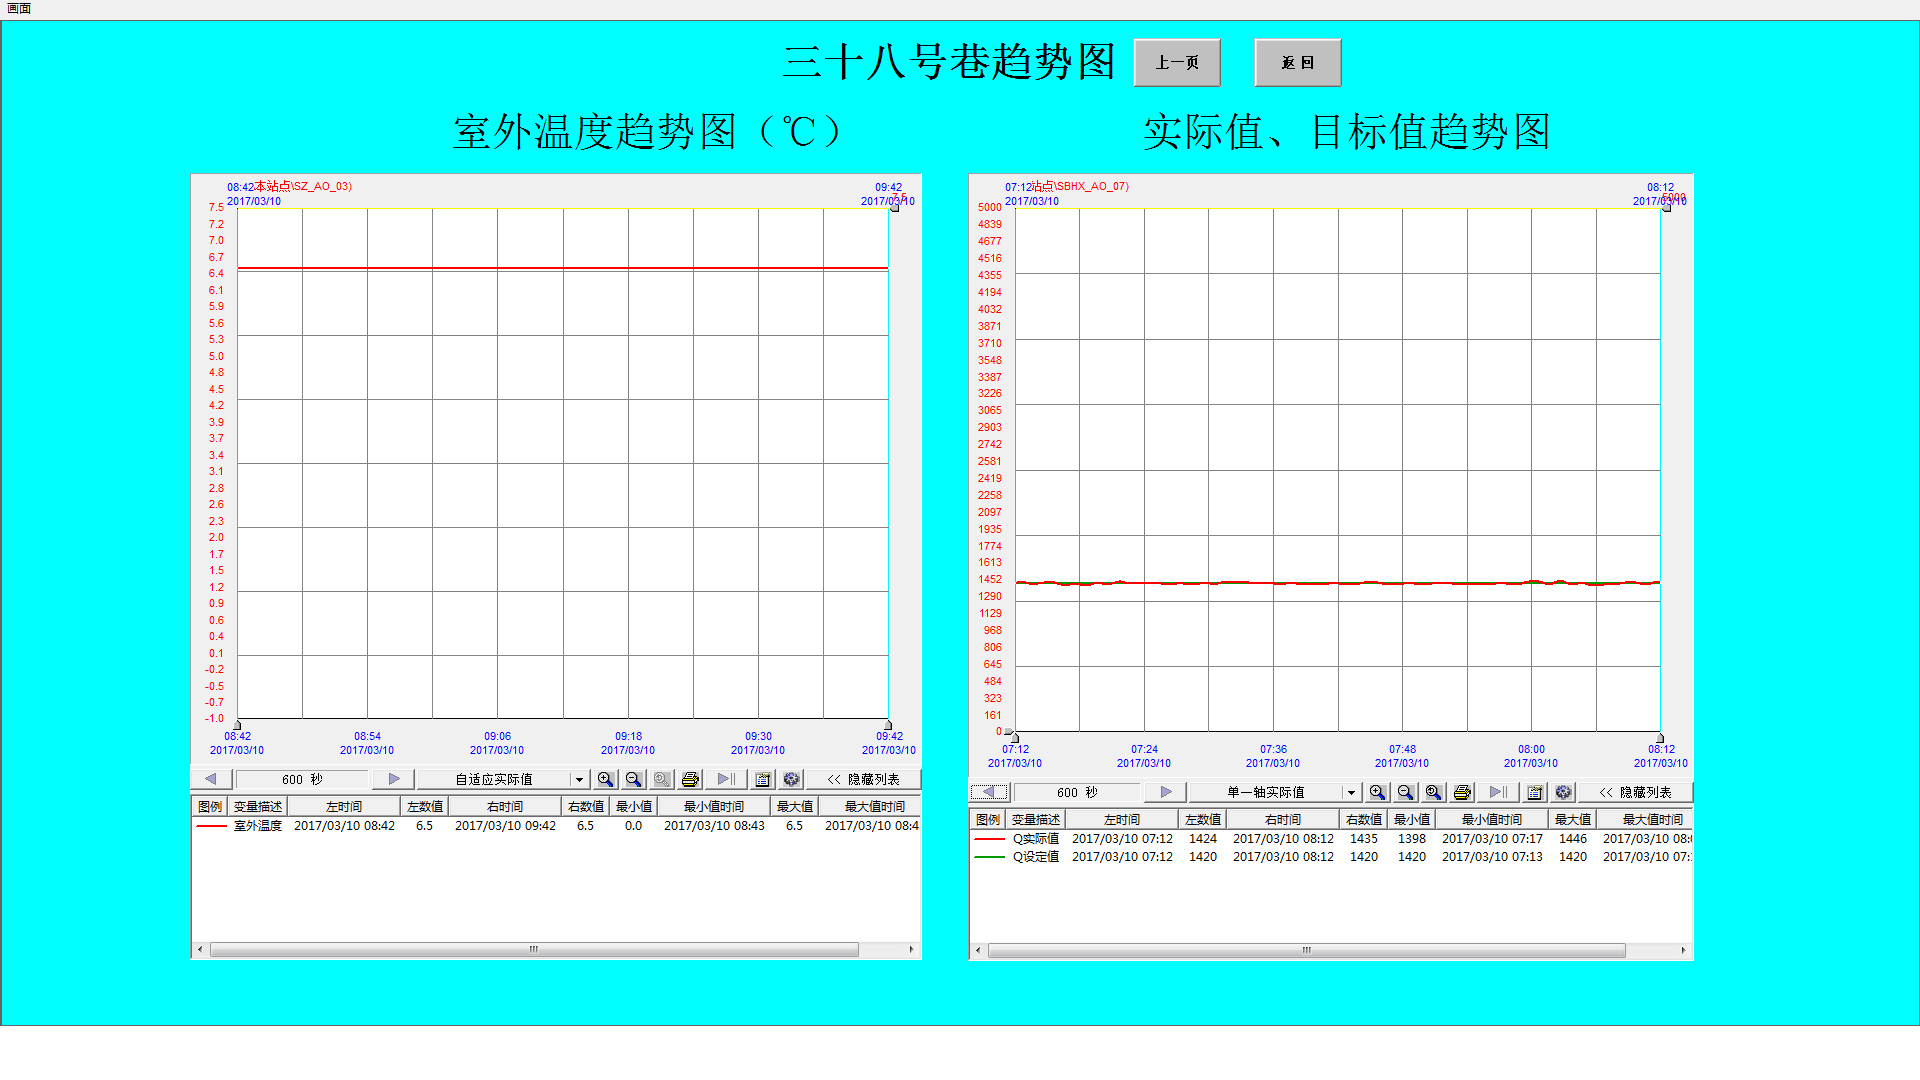Zoom out on the outdoor temperature trend chart
1920x1080 pixels.
[x=633, y=779]
